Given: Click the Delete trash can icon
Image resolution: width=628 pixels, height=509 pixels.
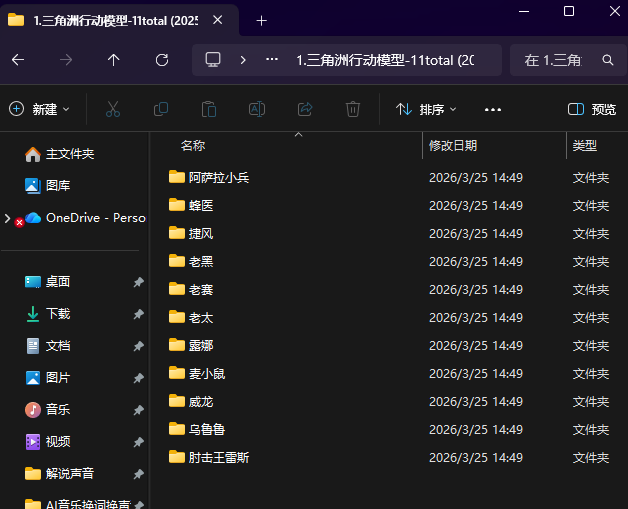Looking at the screenshot, I should tap(353, 109).
